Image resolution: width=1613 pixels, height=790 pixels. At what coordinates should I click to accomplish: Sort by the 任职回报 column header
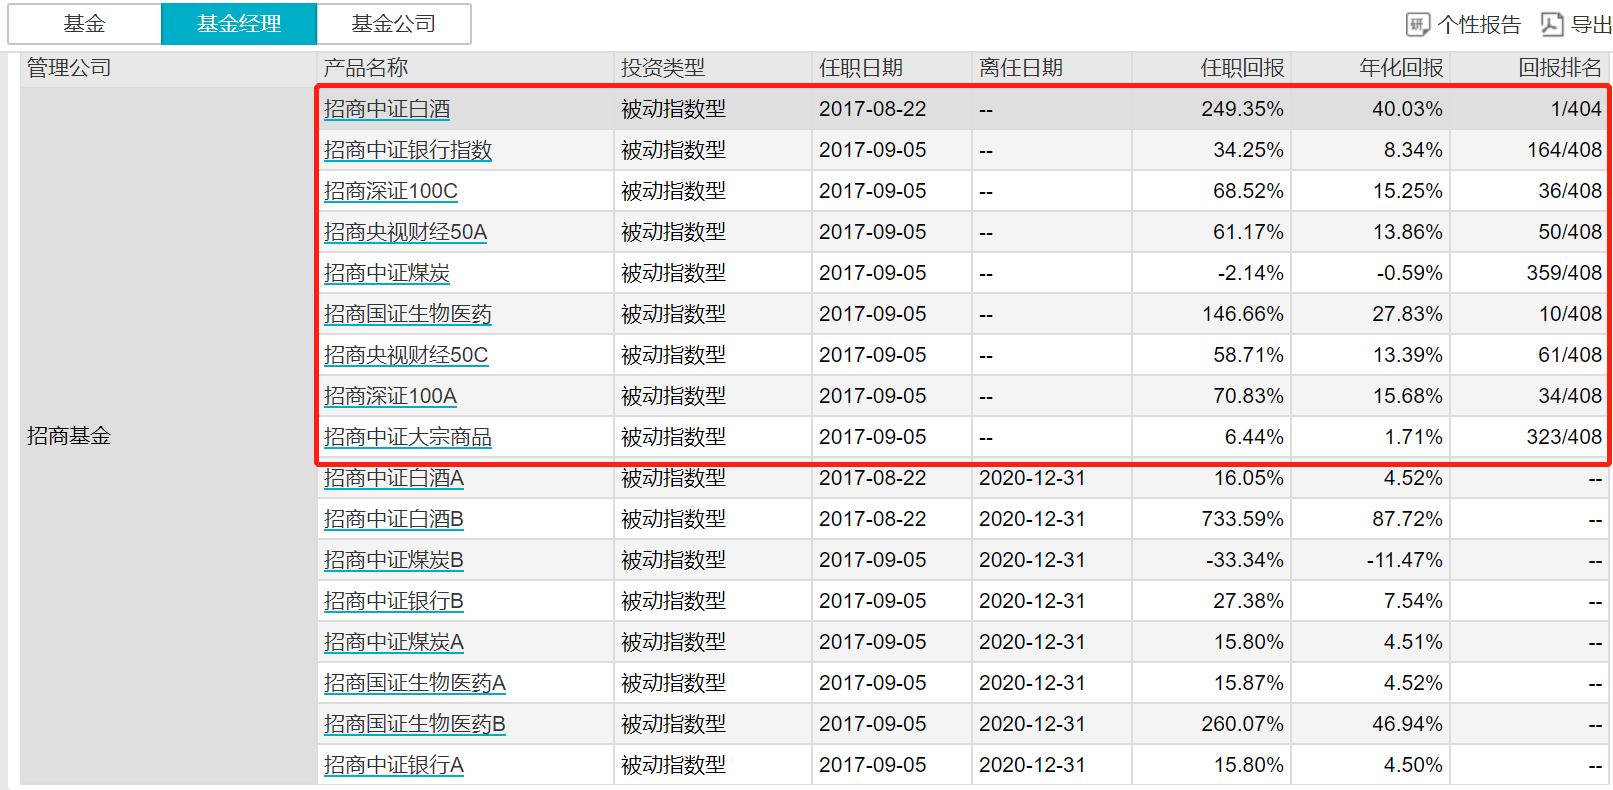click(x=1242, y=68)
